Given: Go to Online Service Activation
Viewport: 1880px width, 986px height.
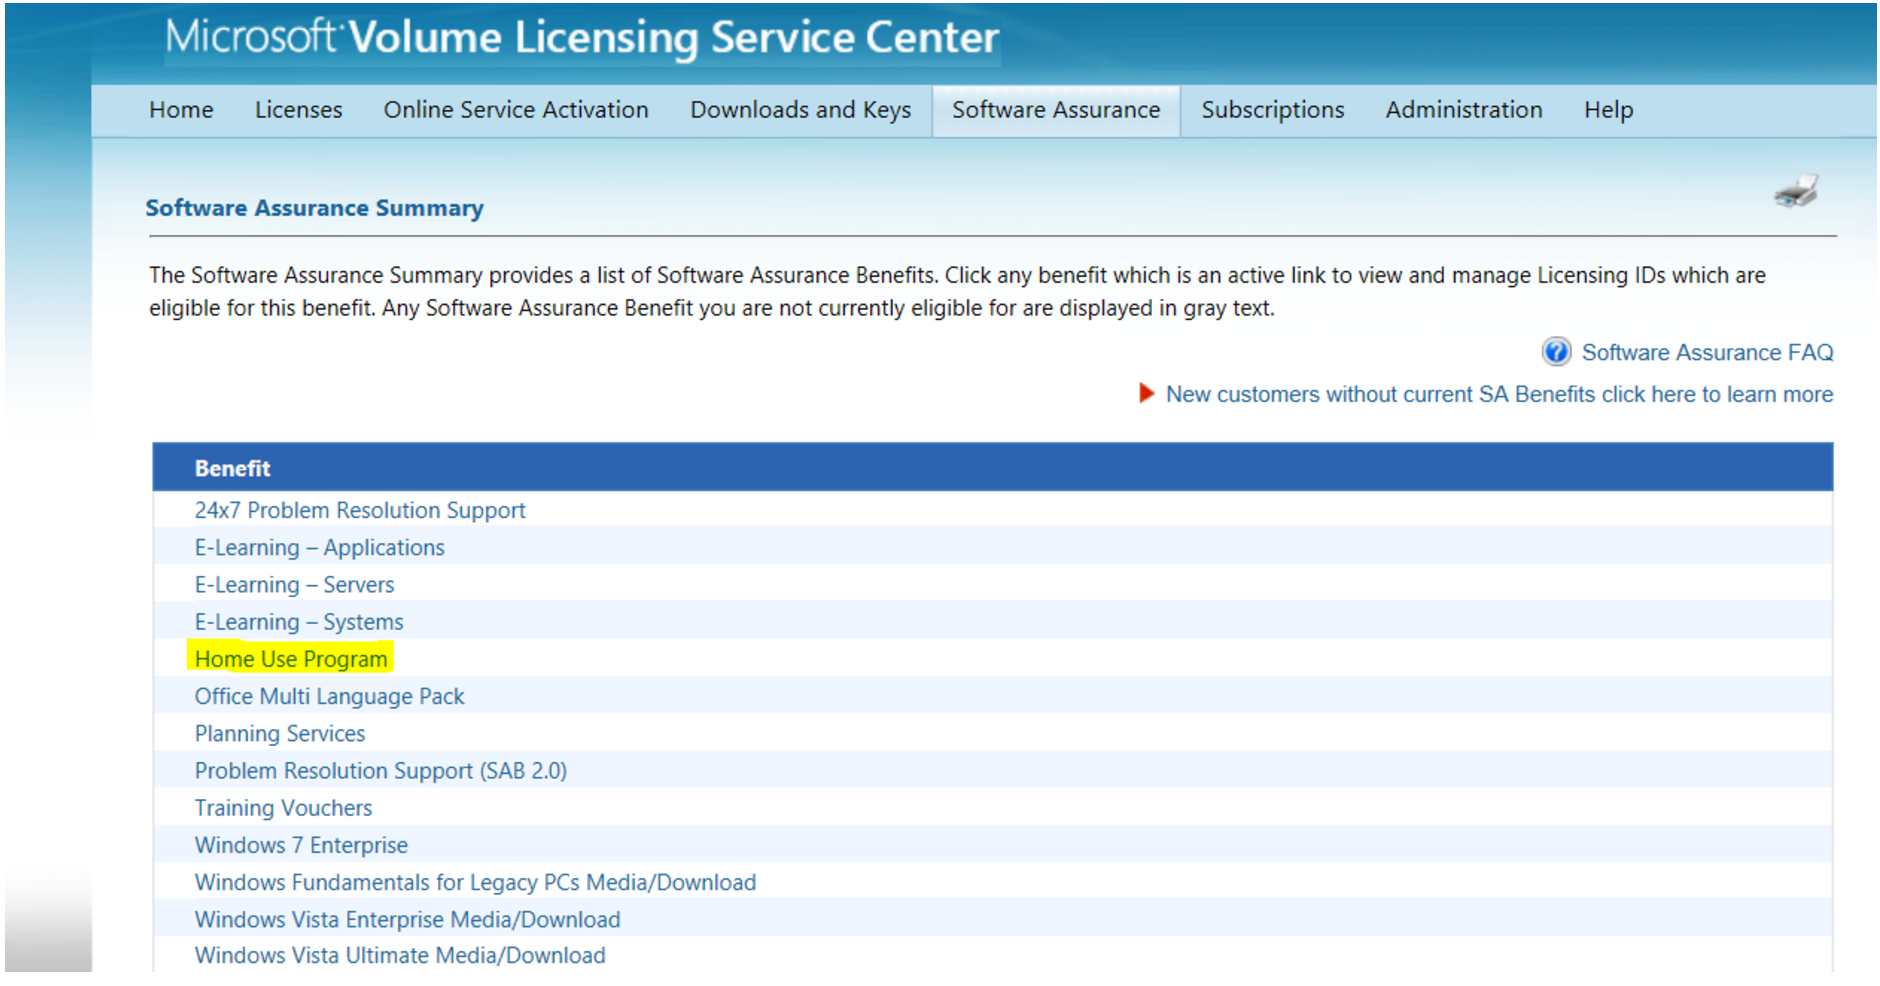Looking at the screenshot, I should point(516,110).
